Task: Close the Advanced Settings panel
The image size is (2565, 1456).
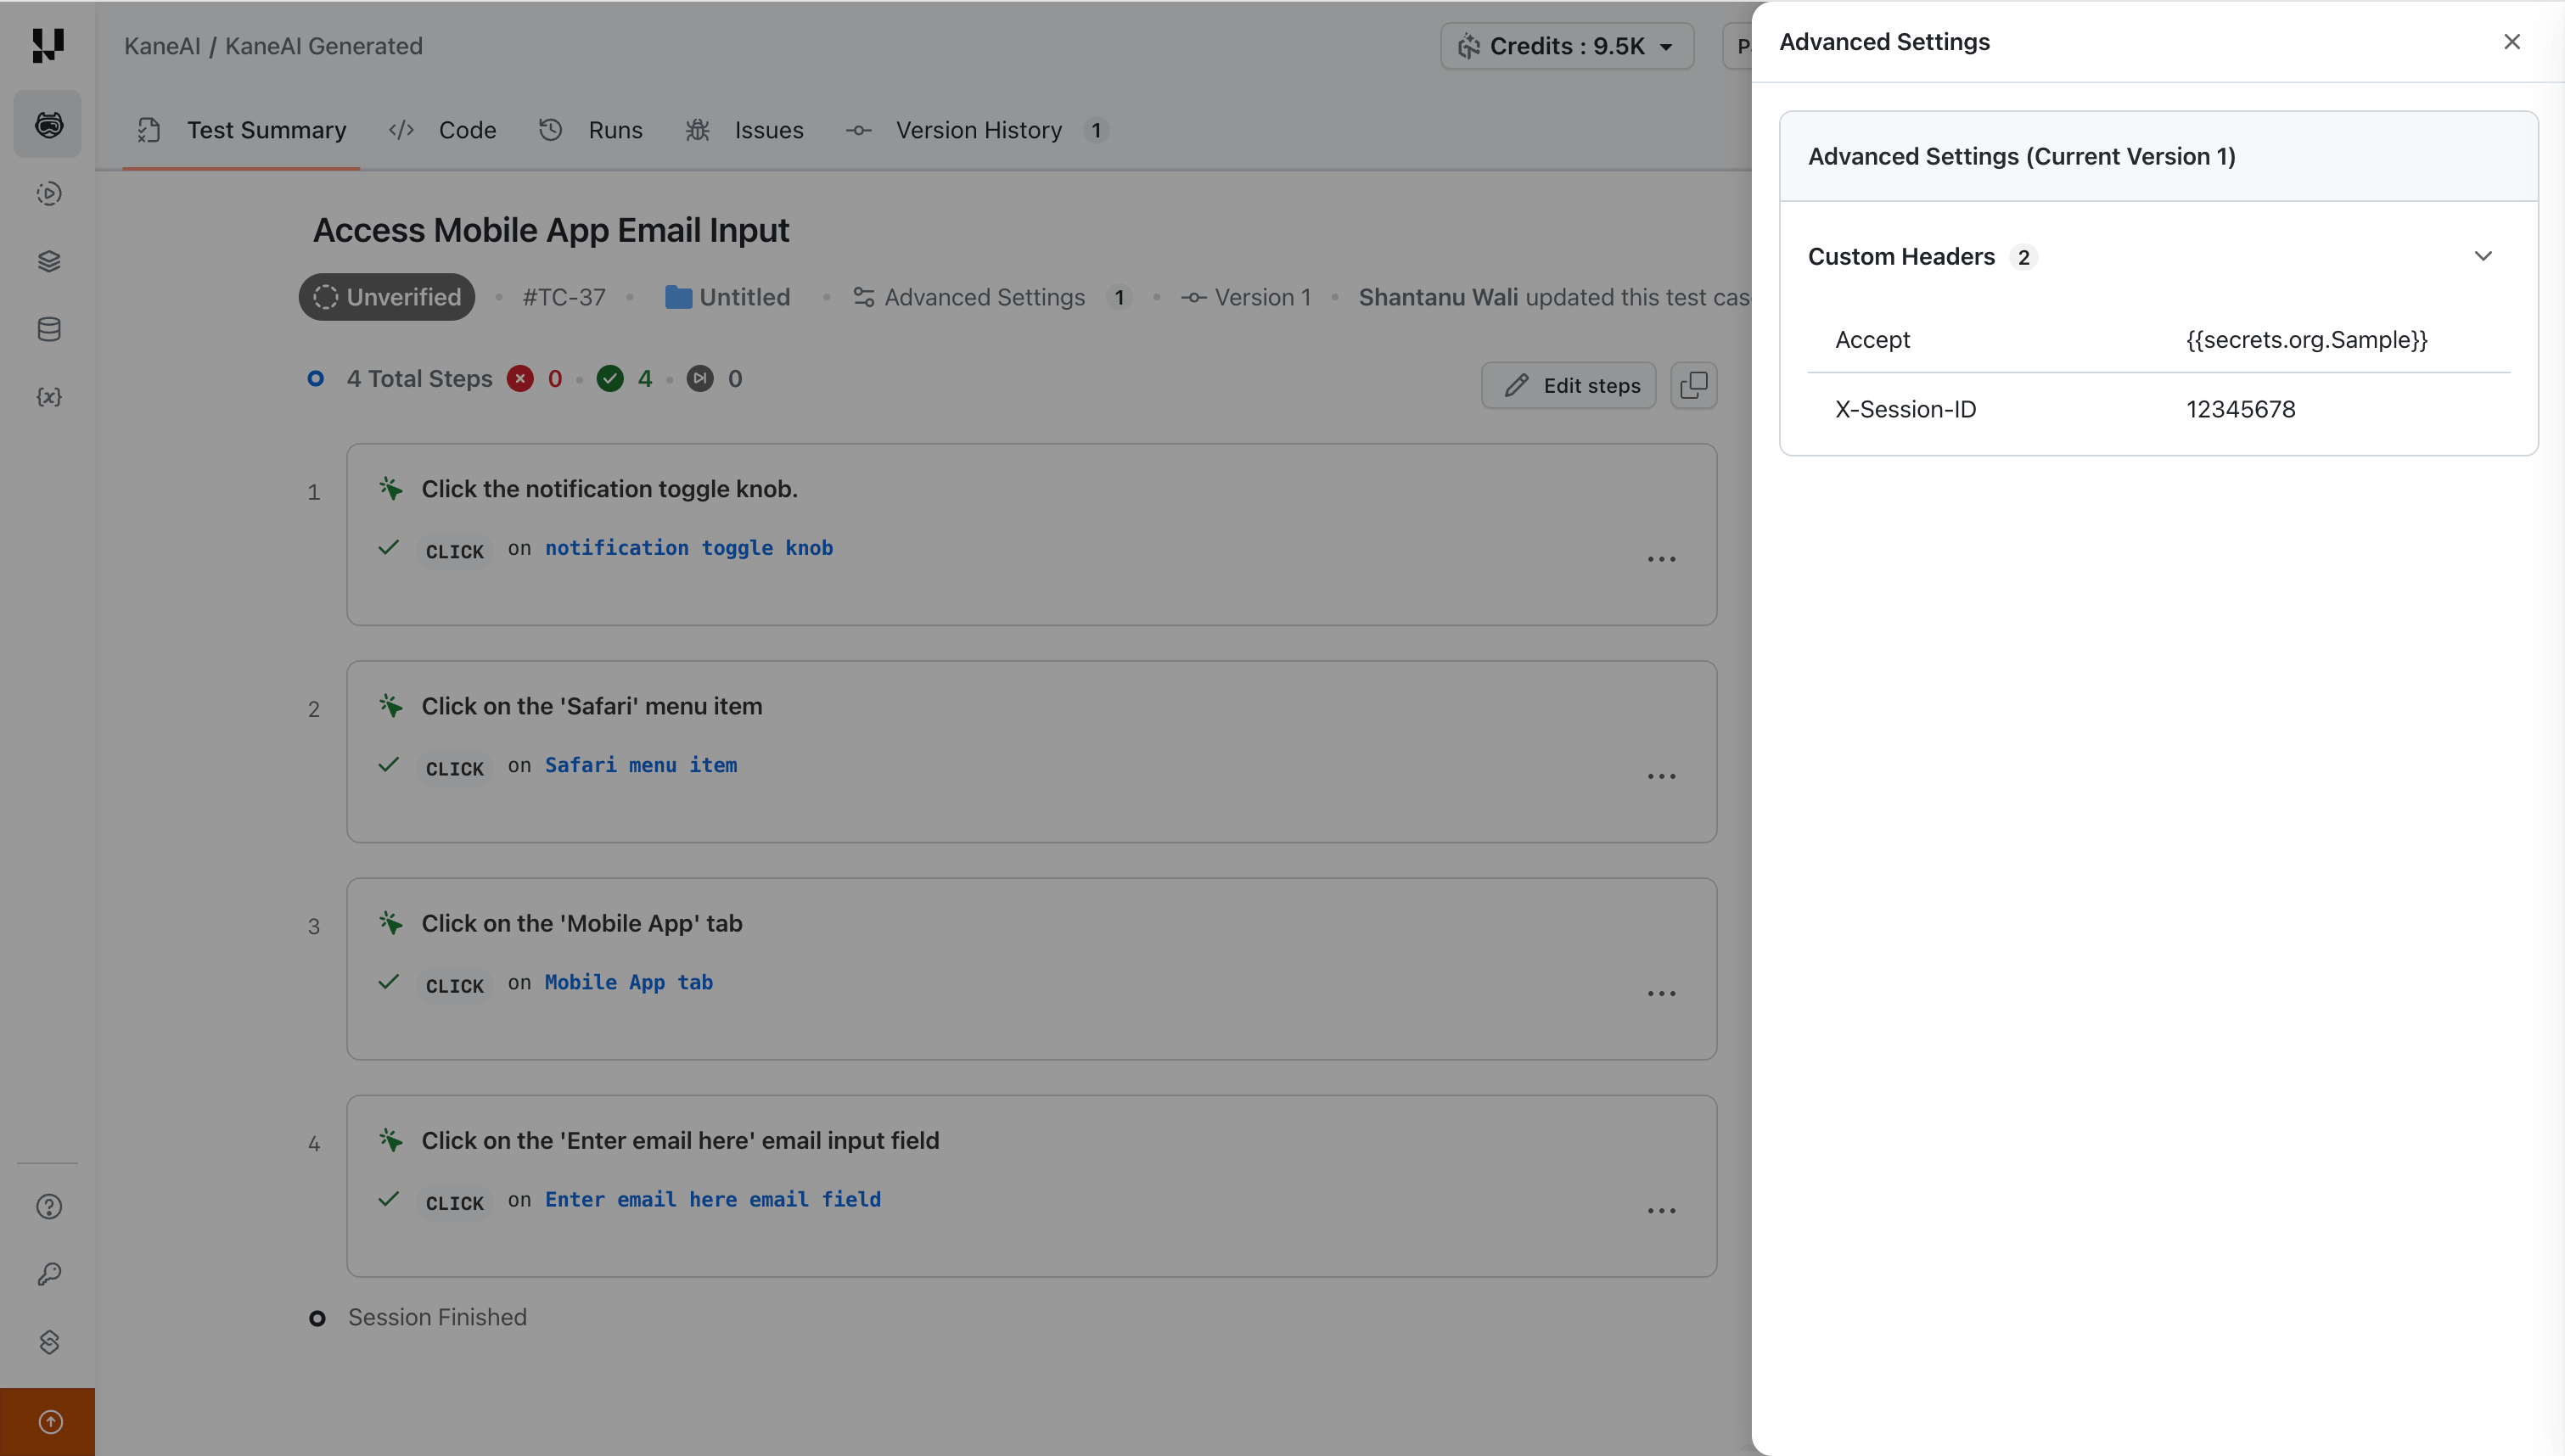Action: (2511, 42)
